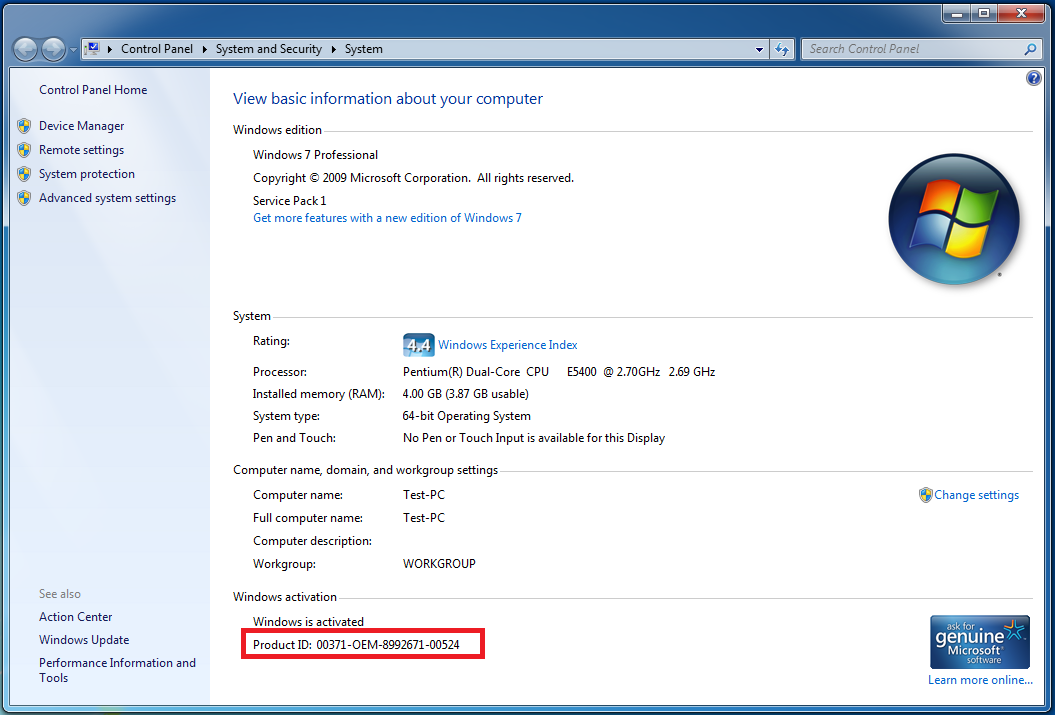
Task: Go to Control Panel Home
Action: point(93,90)
